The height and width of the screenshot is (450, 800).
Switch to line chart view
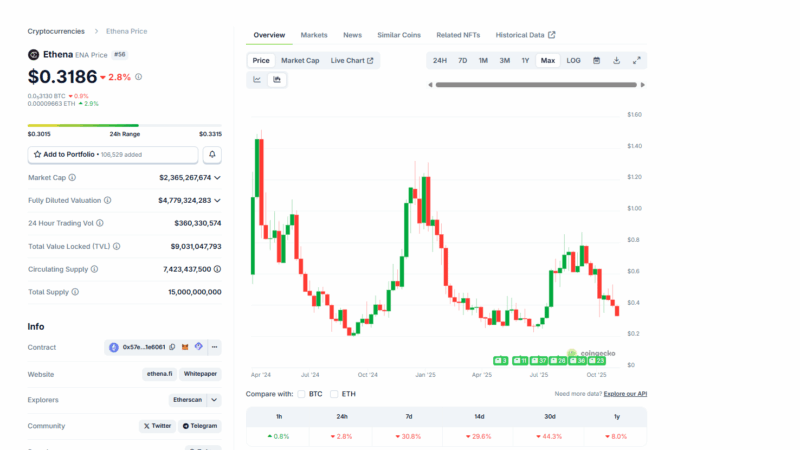[257, 80]
